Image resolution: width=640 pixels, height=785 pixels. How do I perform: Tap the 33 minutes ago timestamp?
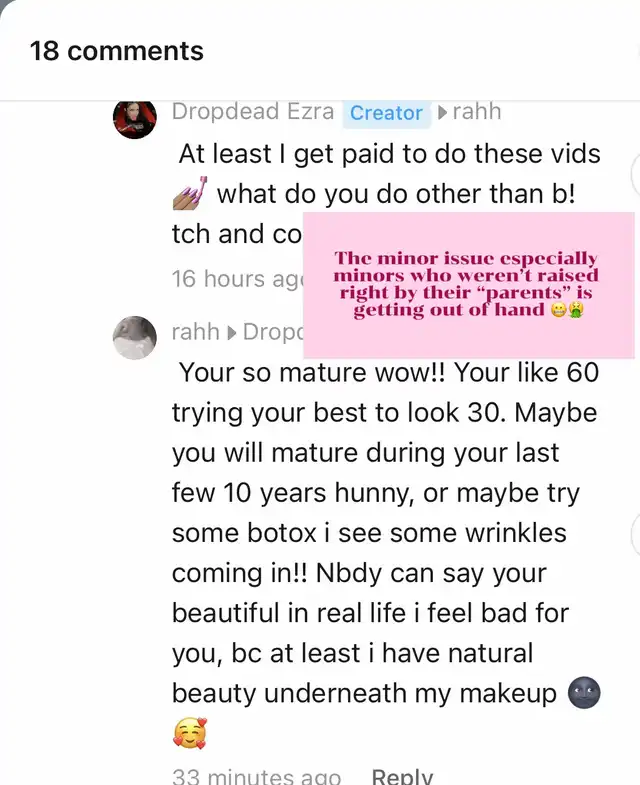pos(256,775)
